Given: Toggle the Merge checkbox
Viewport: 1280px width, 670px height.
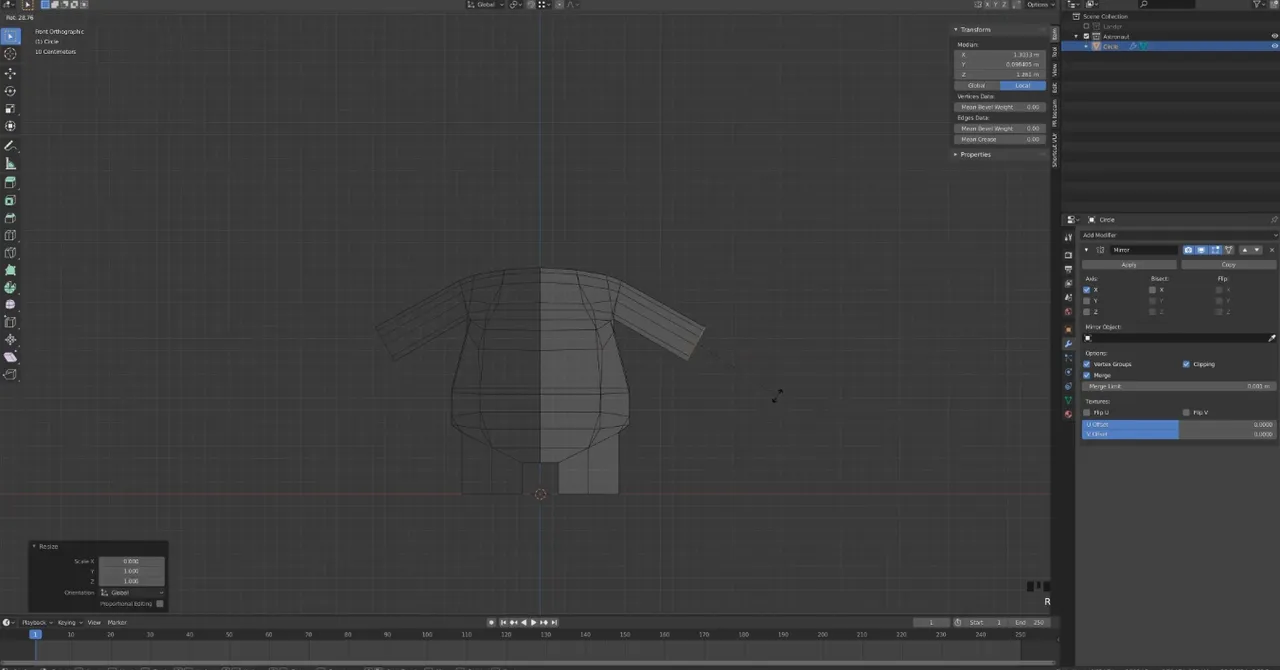Looking at the screenshot, I should (x=1087, y=375).
